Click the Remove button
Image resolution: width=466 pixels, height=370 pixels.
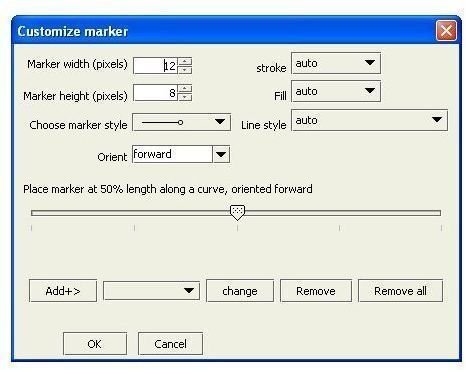(316, 291)
